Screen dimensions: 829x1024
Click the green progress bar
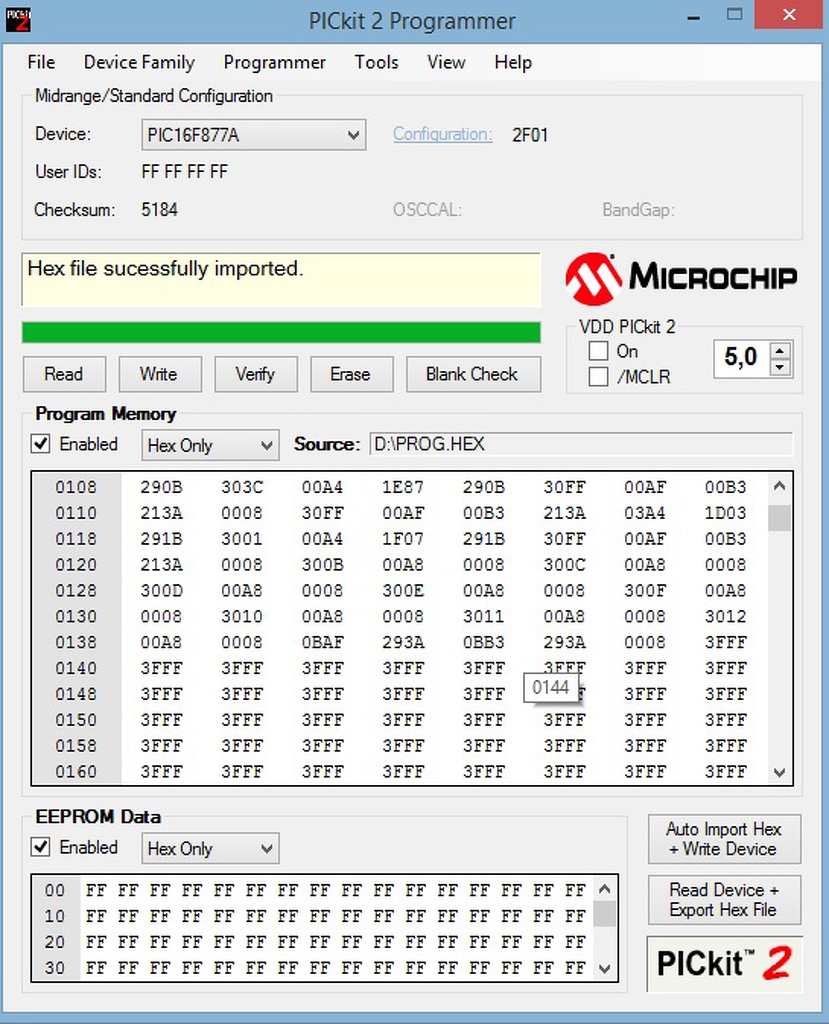tap(281, 332)
